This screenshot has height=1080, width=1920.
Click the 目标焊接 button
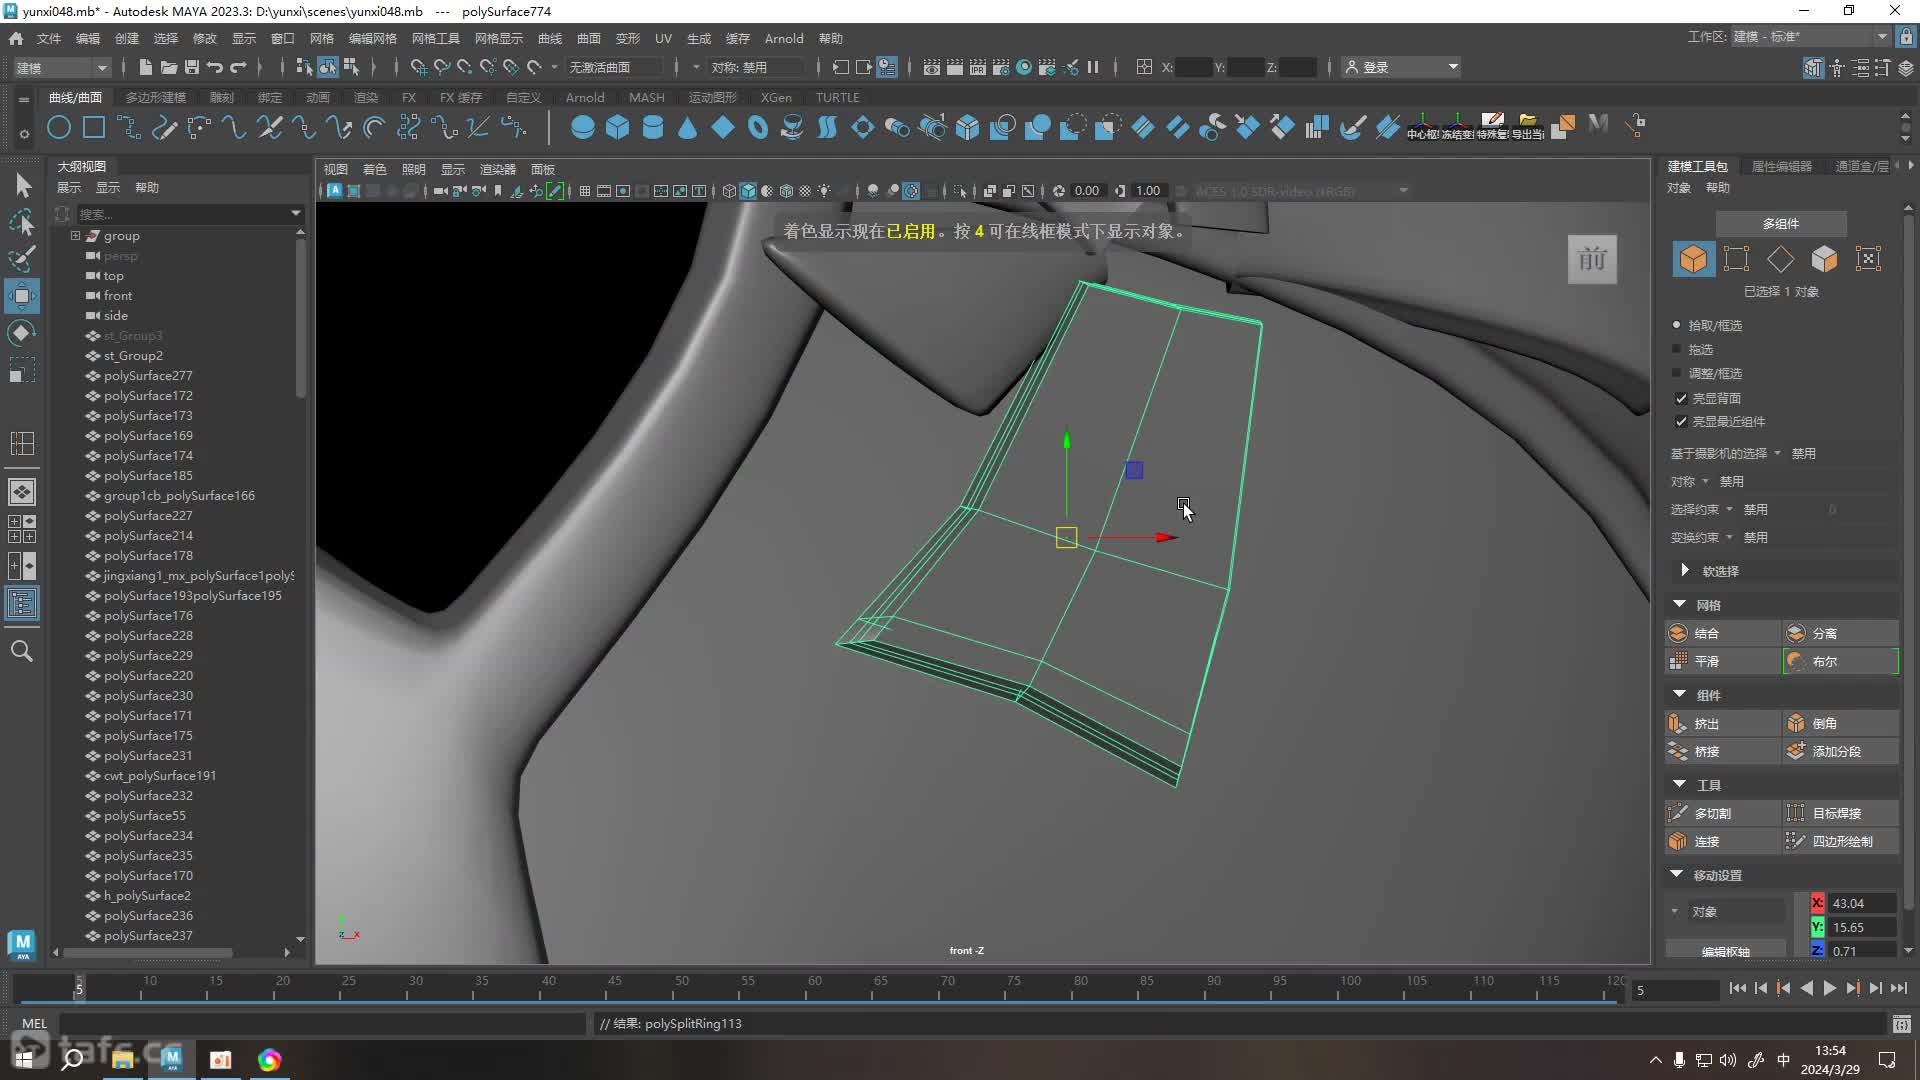pyautogui.click(x=1840, y=813)
